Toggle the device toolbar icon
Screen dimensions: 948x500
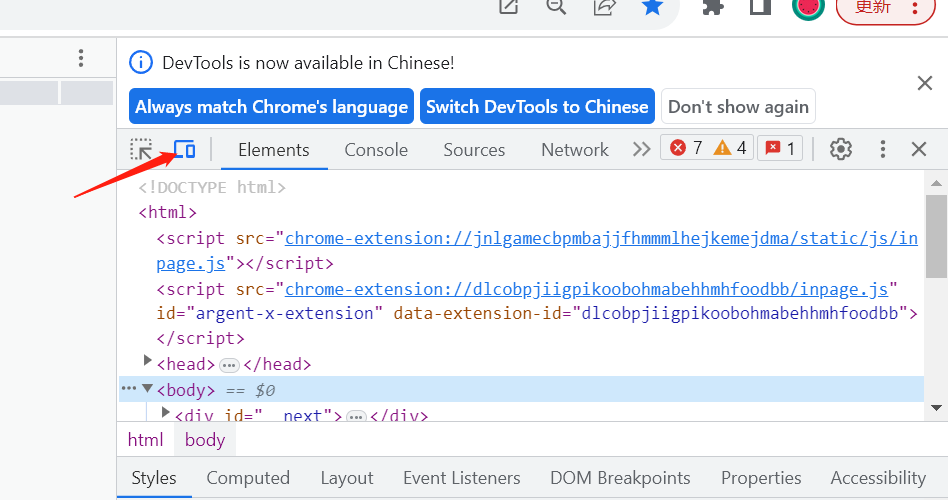click(185, 150)
